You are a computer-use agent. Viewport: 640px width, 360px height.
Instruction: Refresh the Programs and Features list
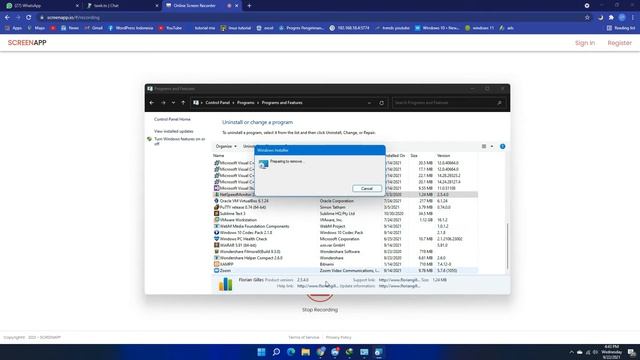click(x=381, y=103)
